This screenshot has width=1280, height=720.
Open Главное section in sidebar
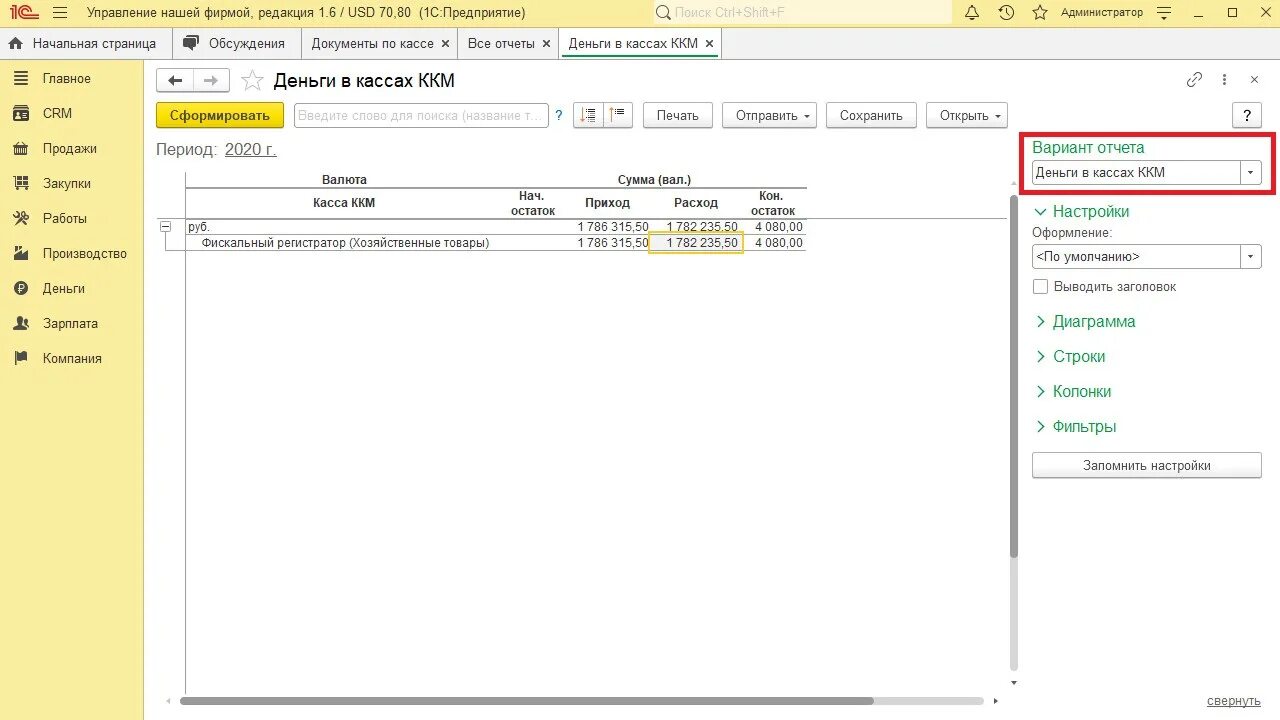[66, 78]
